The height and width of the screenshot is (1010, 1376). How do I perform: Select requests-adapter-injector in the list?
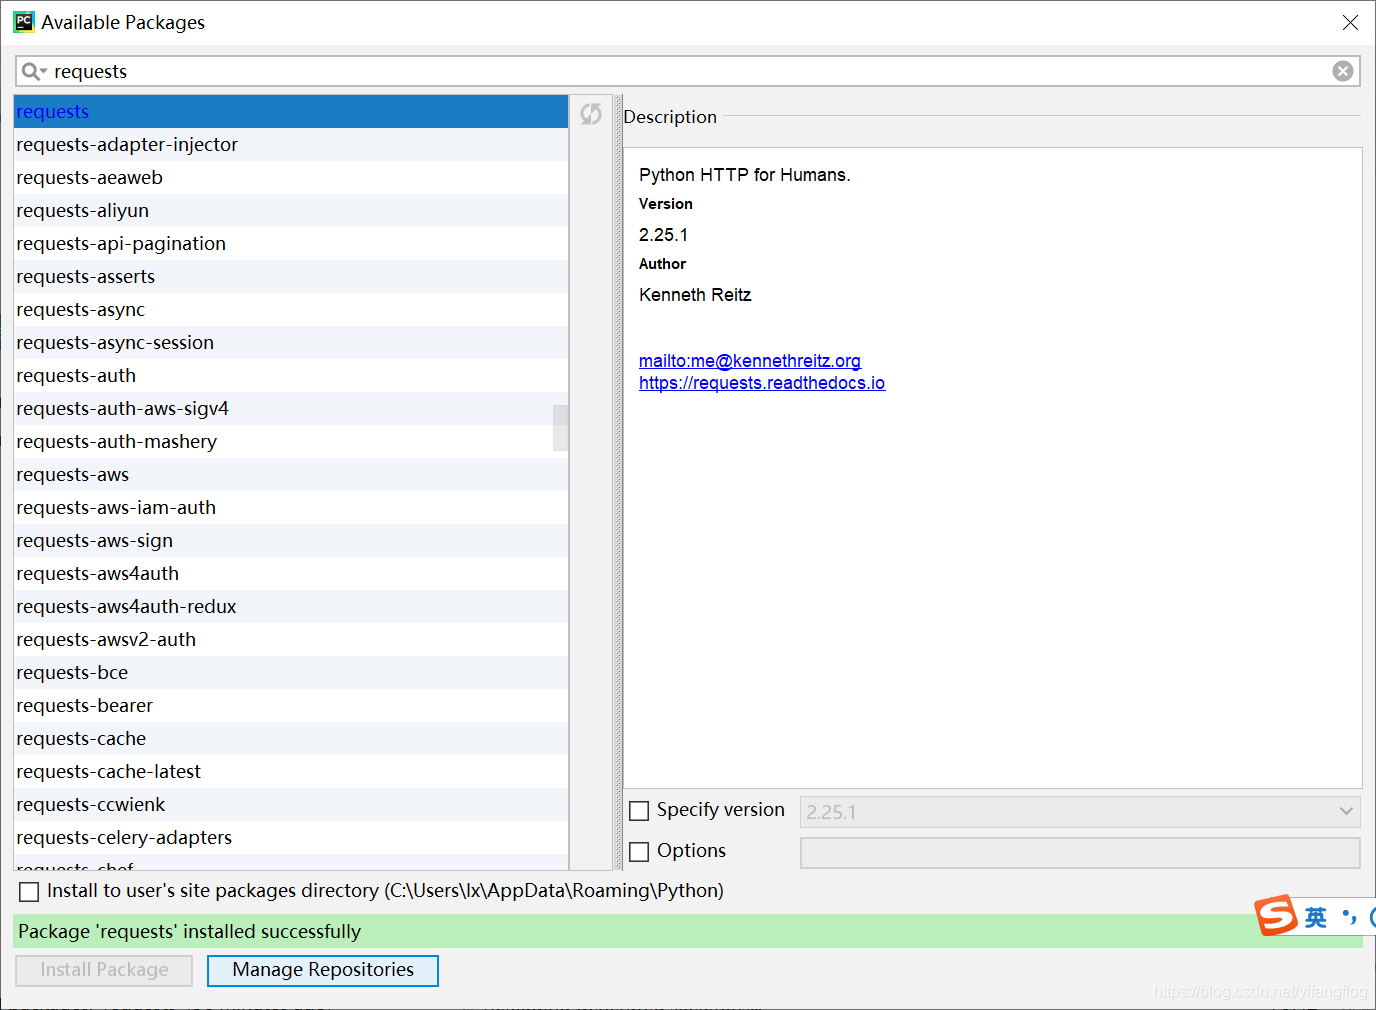(x=291, y=144)
